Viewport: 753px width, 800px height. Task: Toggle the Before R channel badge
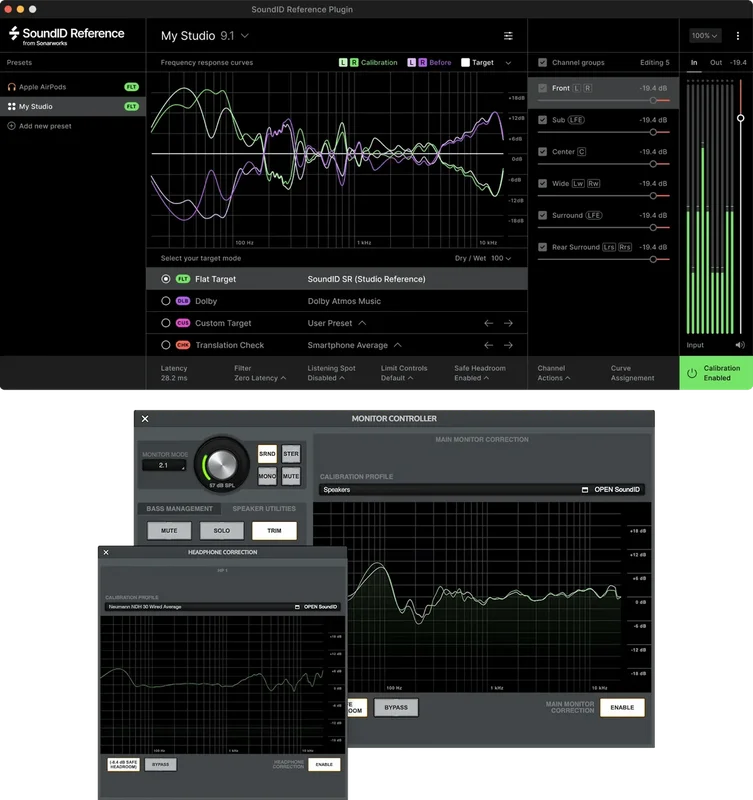[x=422, y=63]
